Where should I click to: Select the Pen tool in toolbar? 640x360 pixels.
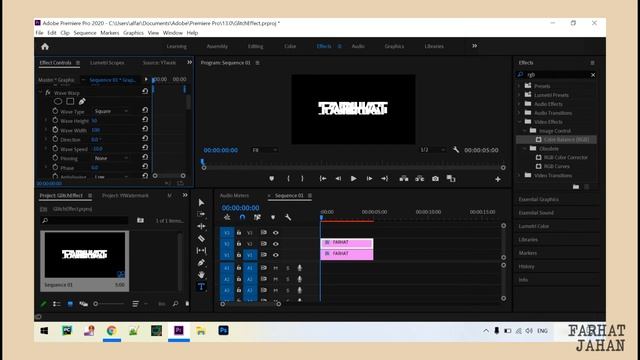[201, 262]
